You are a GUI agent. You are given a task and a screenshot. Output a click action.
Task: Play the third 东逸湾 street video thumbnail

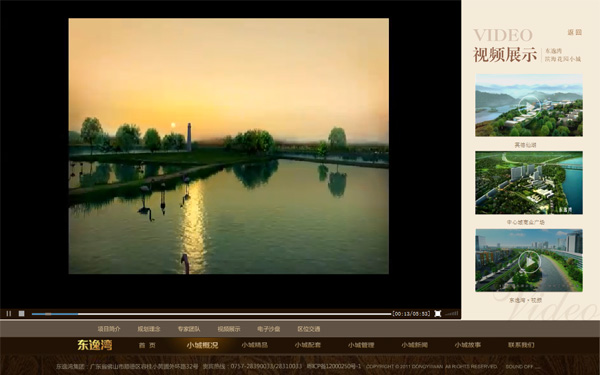click(x=529, y=261)
